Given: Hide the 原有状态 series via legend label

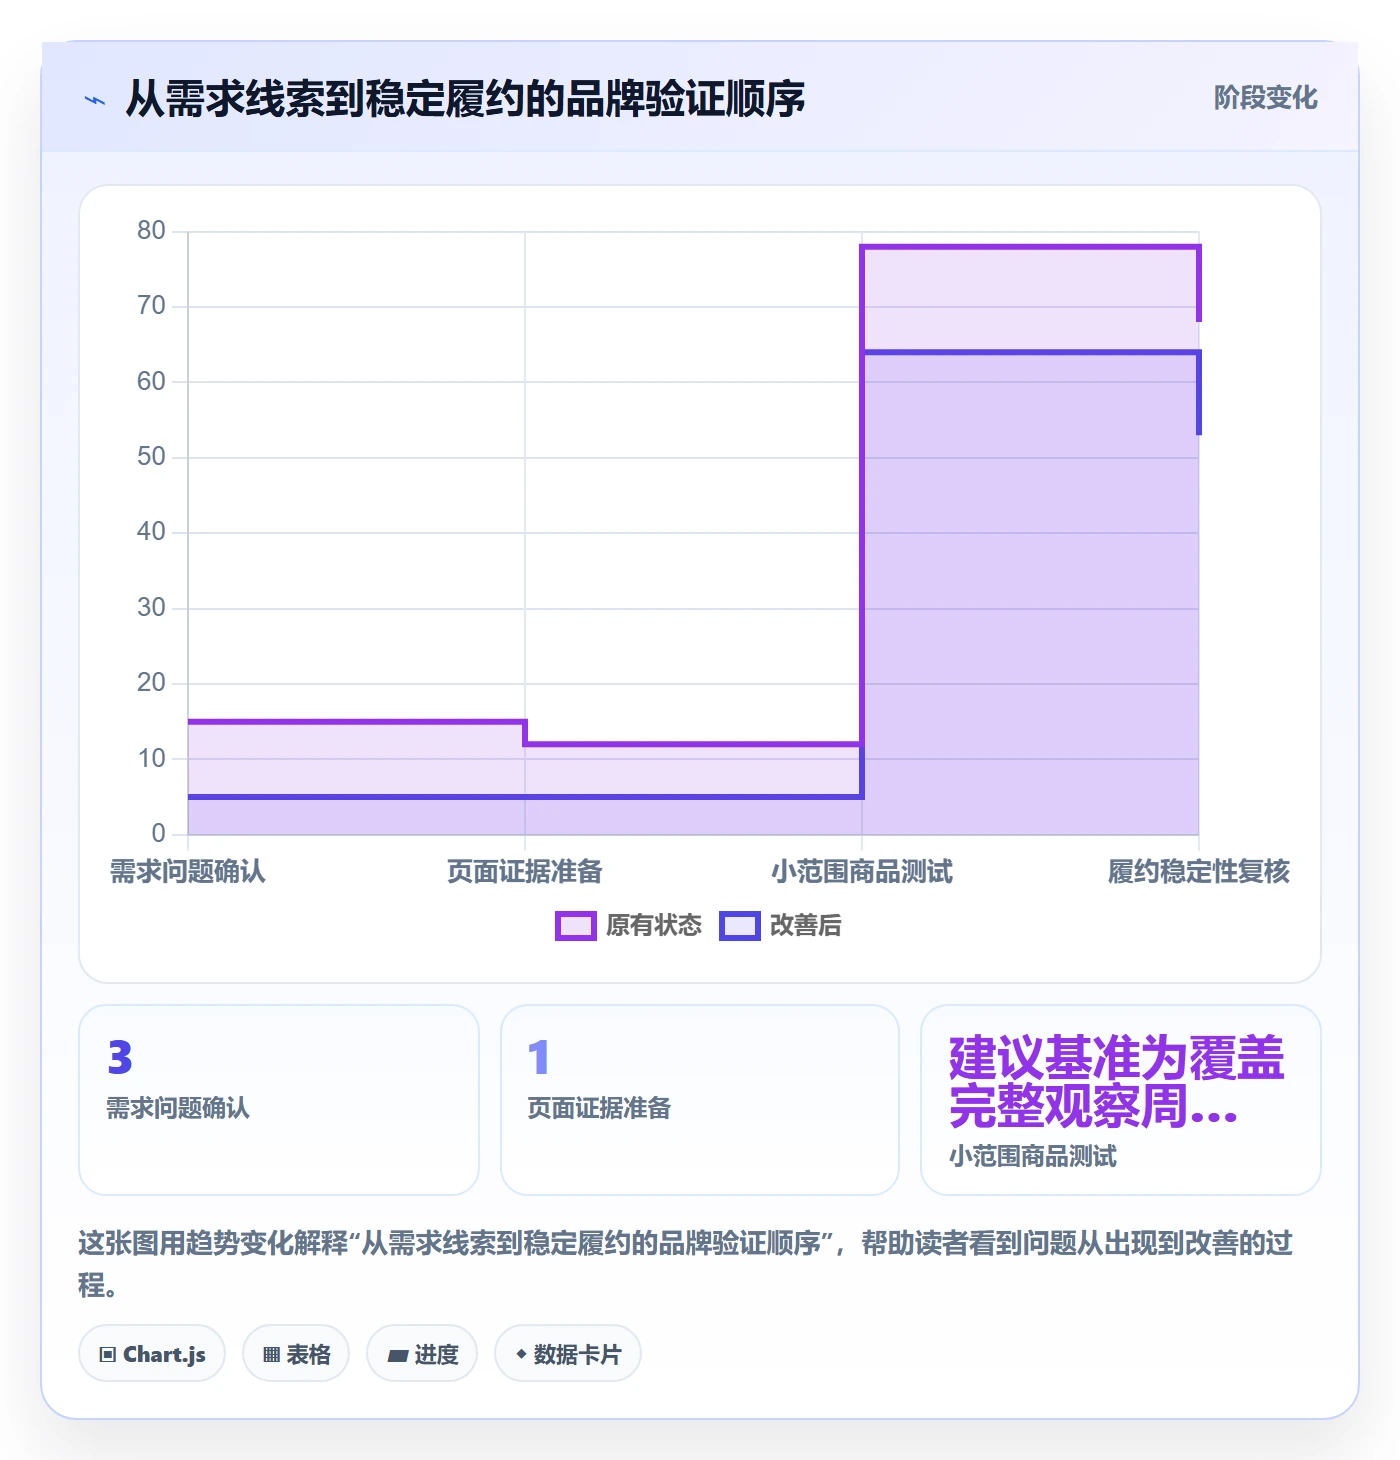Looking at the screenshot, I should (x=654, y=926).
